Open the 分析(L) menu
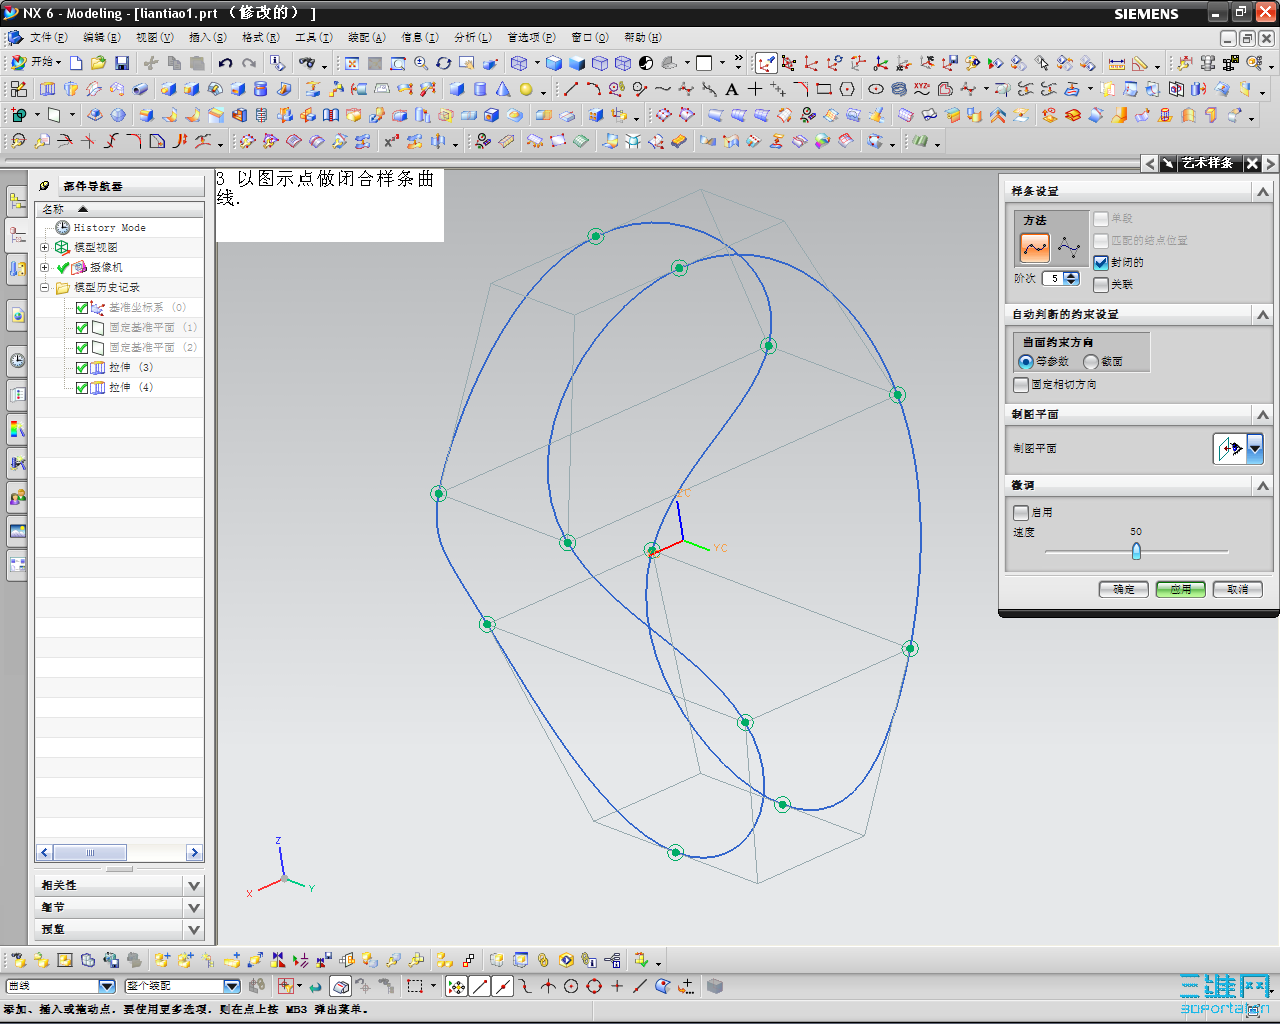This screenshot has width=1280, height=1024. 472,37
